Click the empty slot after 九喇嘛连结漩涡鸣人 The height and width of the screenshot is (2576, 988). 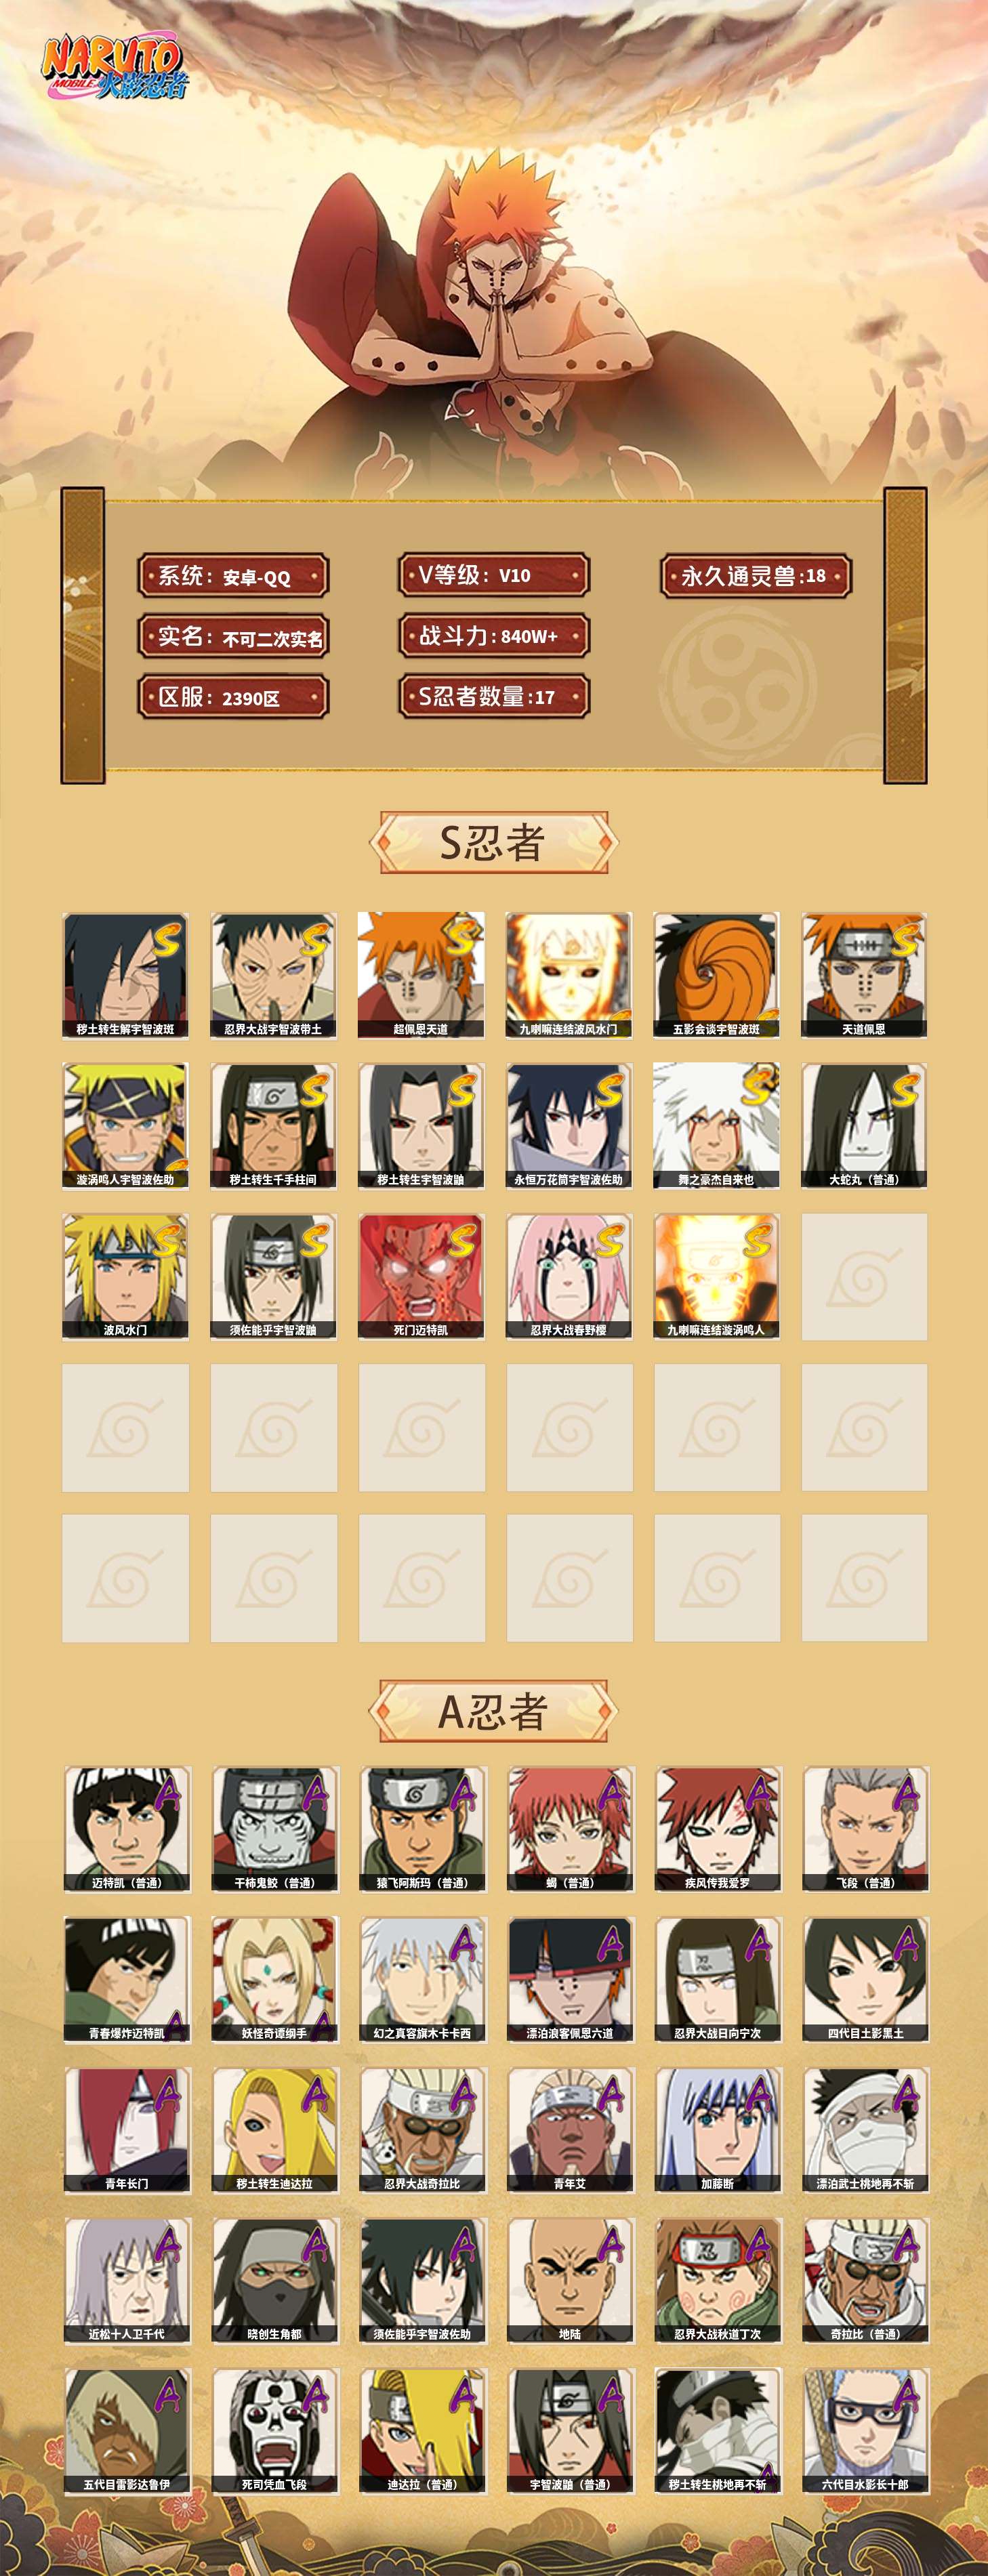click(864, 1277)
